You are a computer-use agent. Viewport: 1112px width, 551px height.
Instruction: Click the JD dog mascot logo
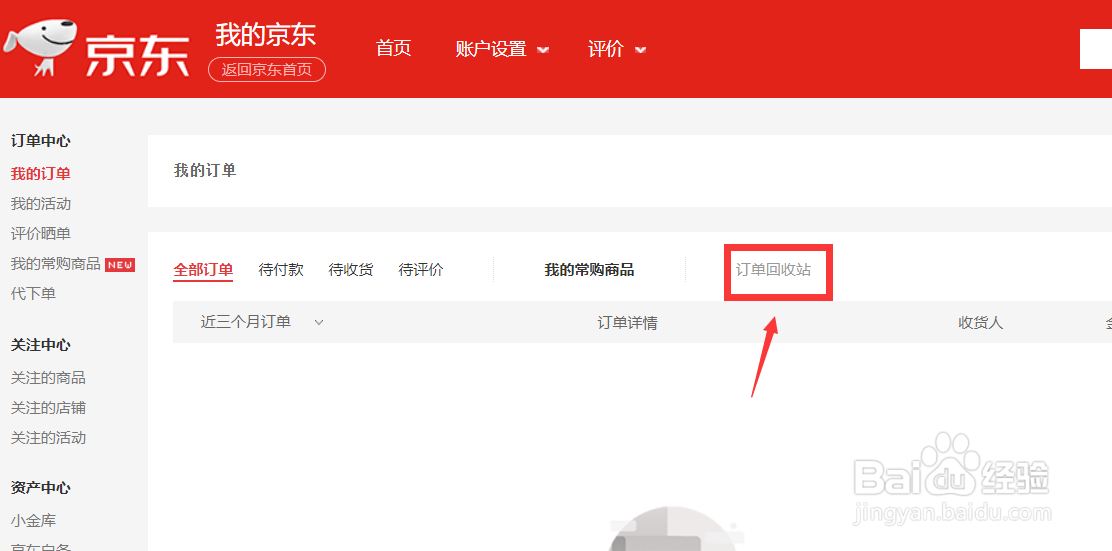point(41,47)
